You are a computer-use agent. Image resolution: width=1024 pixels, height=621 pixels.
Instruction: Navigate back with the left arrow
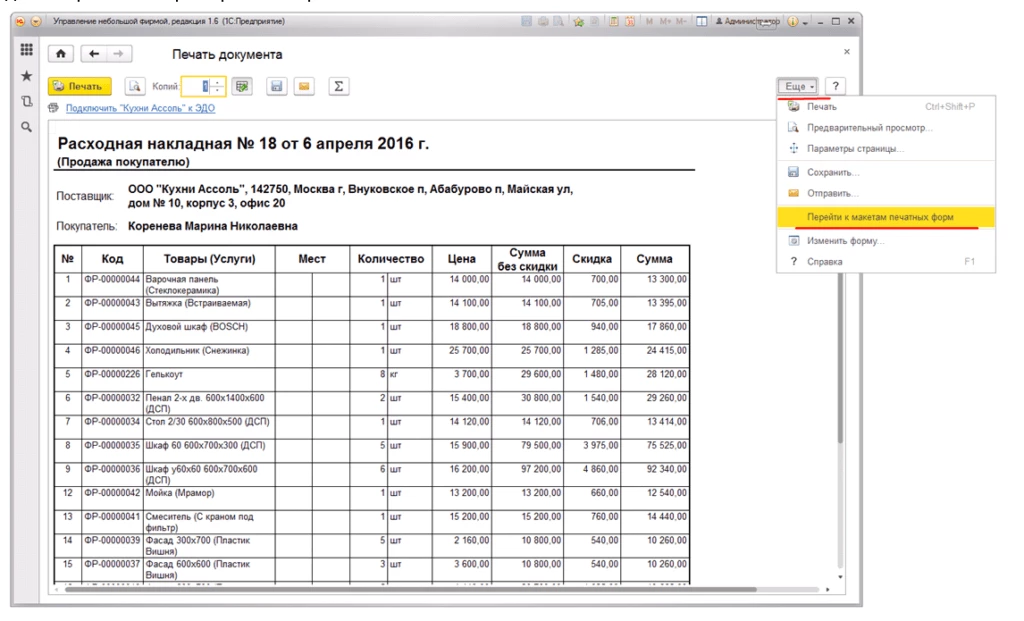coord(93,54)
